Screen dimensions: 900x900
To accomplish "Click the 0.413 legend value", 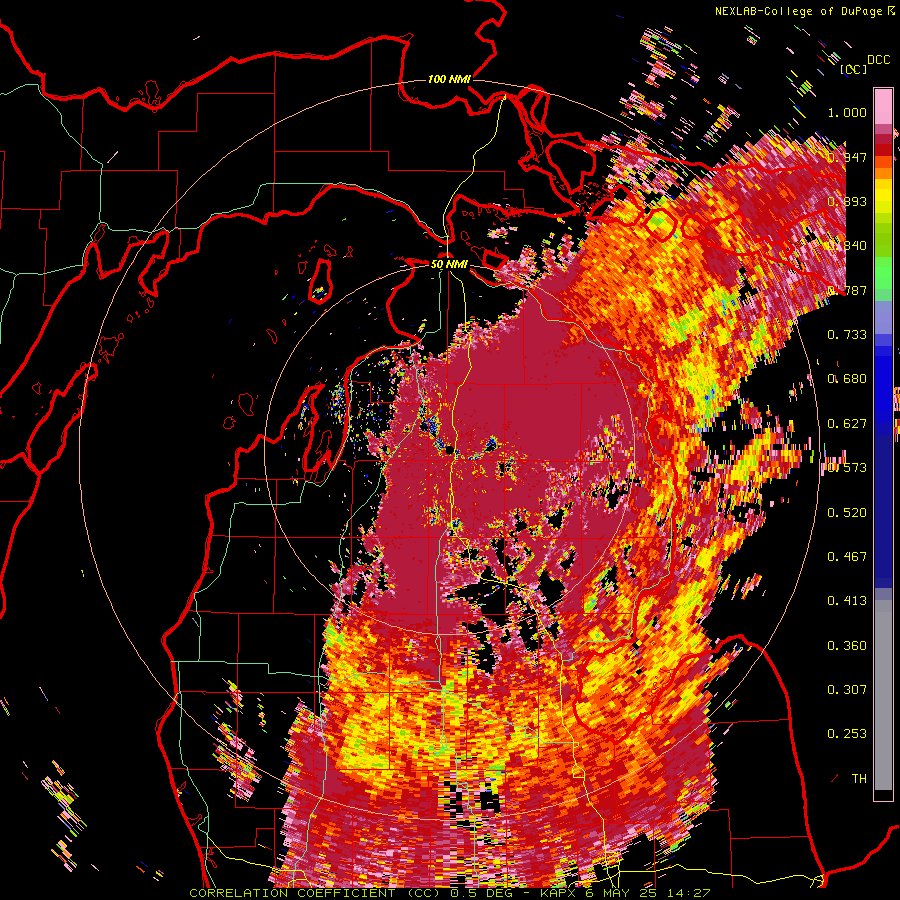I will click(x=847, y=601).
